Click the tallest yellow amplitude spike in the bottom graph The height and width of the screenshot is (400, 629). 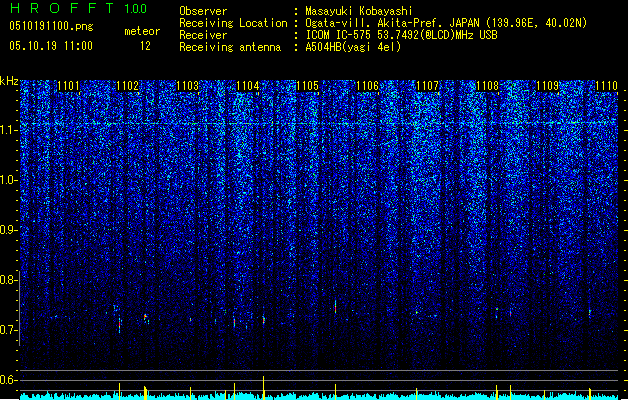[264, 388]
